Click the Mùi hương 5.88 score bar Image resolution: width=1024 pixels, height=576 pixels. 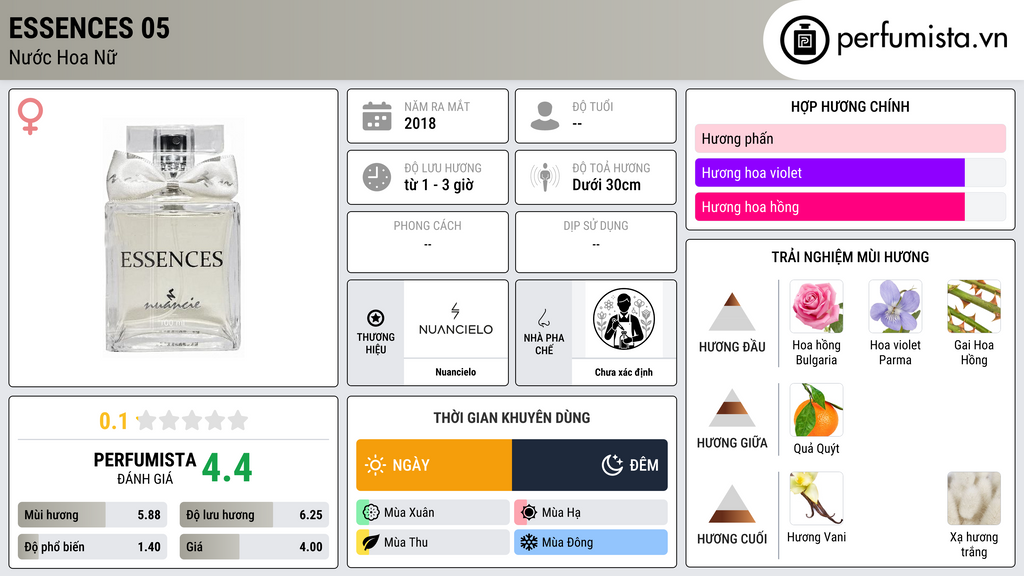click(x=92, y=515)
